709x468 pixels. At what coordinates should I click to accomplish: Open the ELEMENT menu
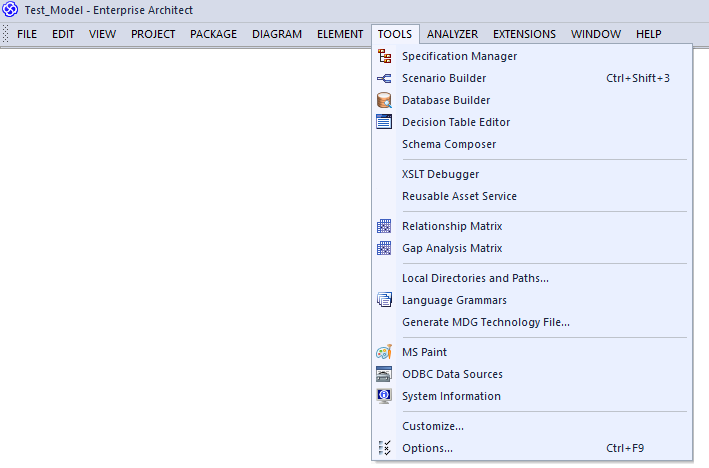(x=340, y=34)
